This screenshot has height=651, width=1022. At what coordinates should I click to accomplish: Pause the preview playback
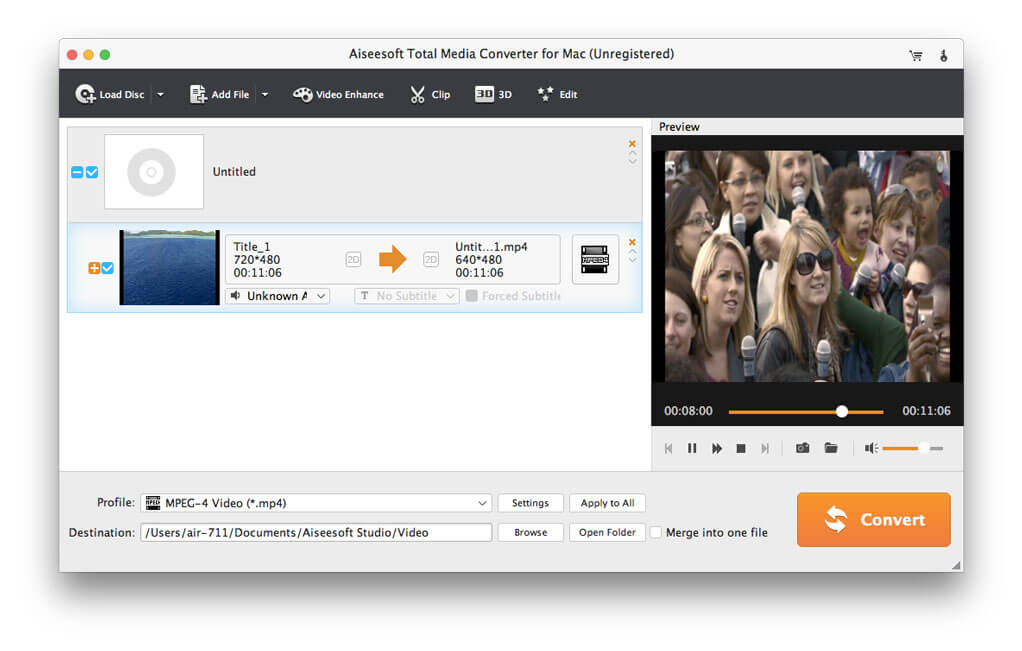(x=692, y=448)
